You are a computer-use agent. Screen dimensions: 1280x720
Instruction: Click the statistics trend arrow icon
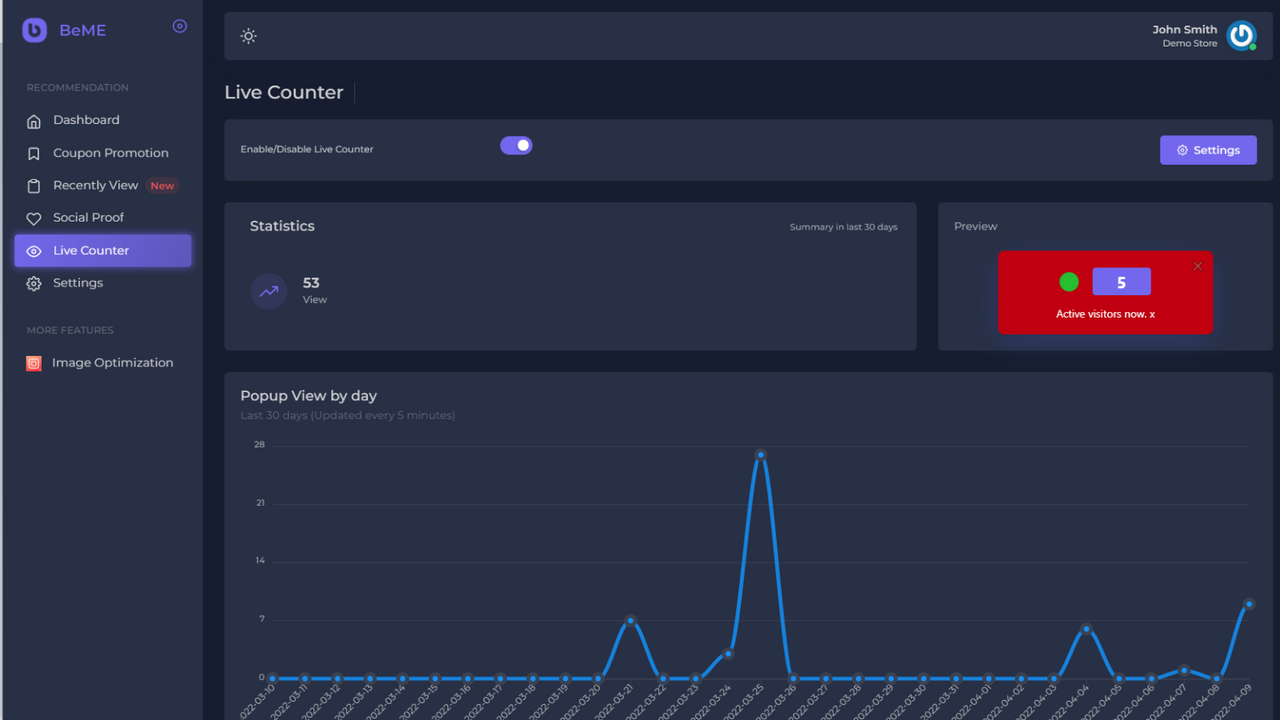pos(269,291)
